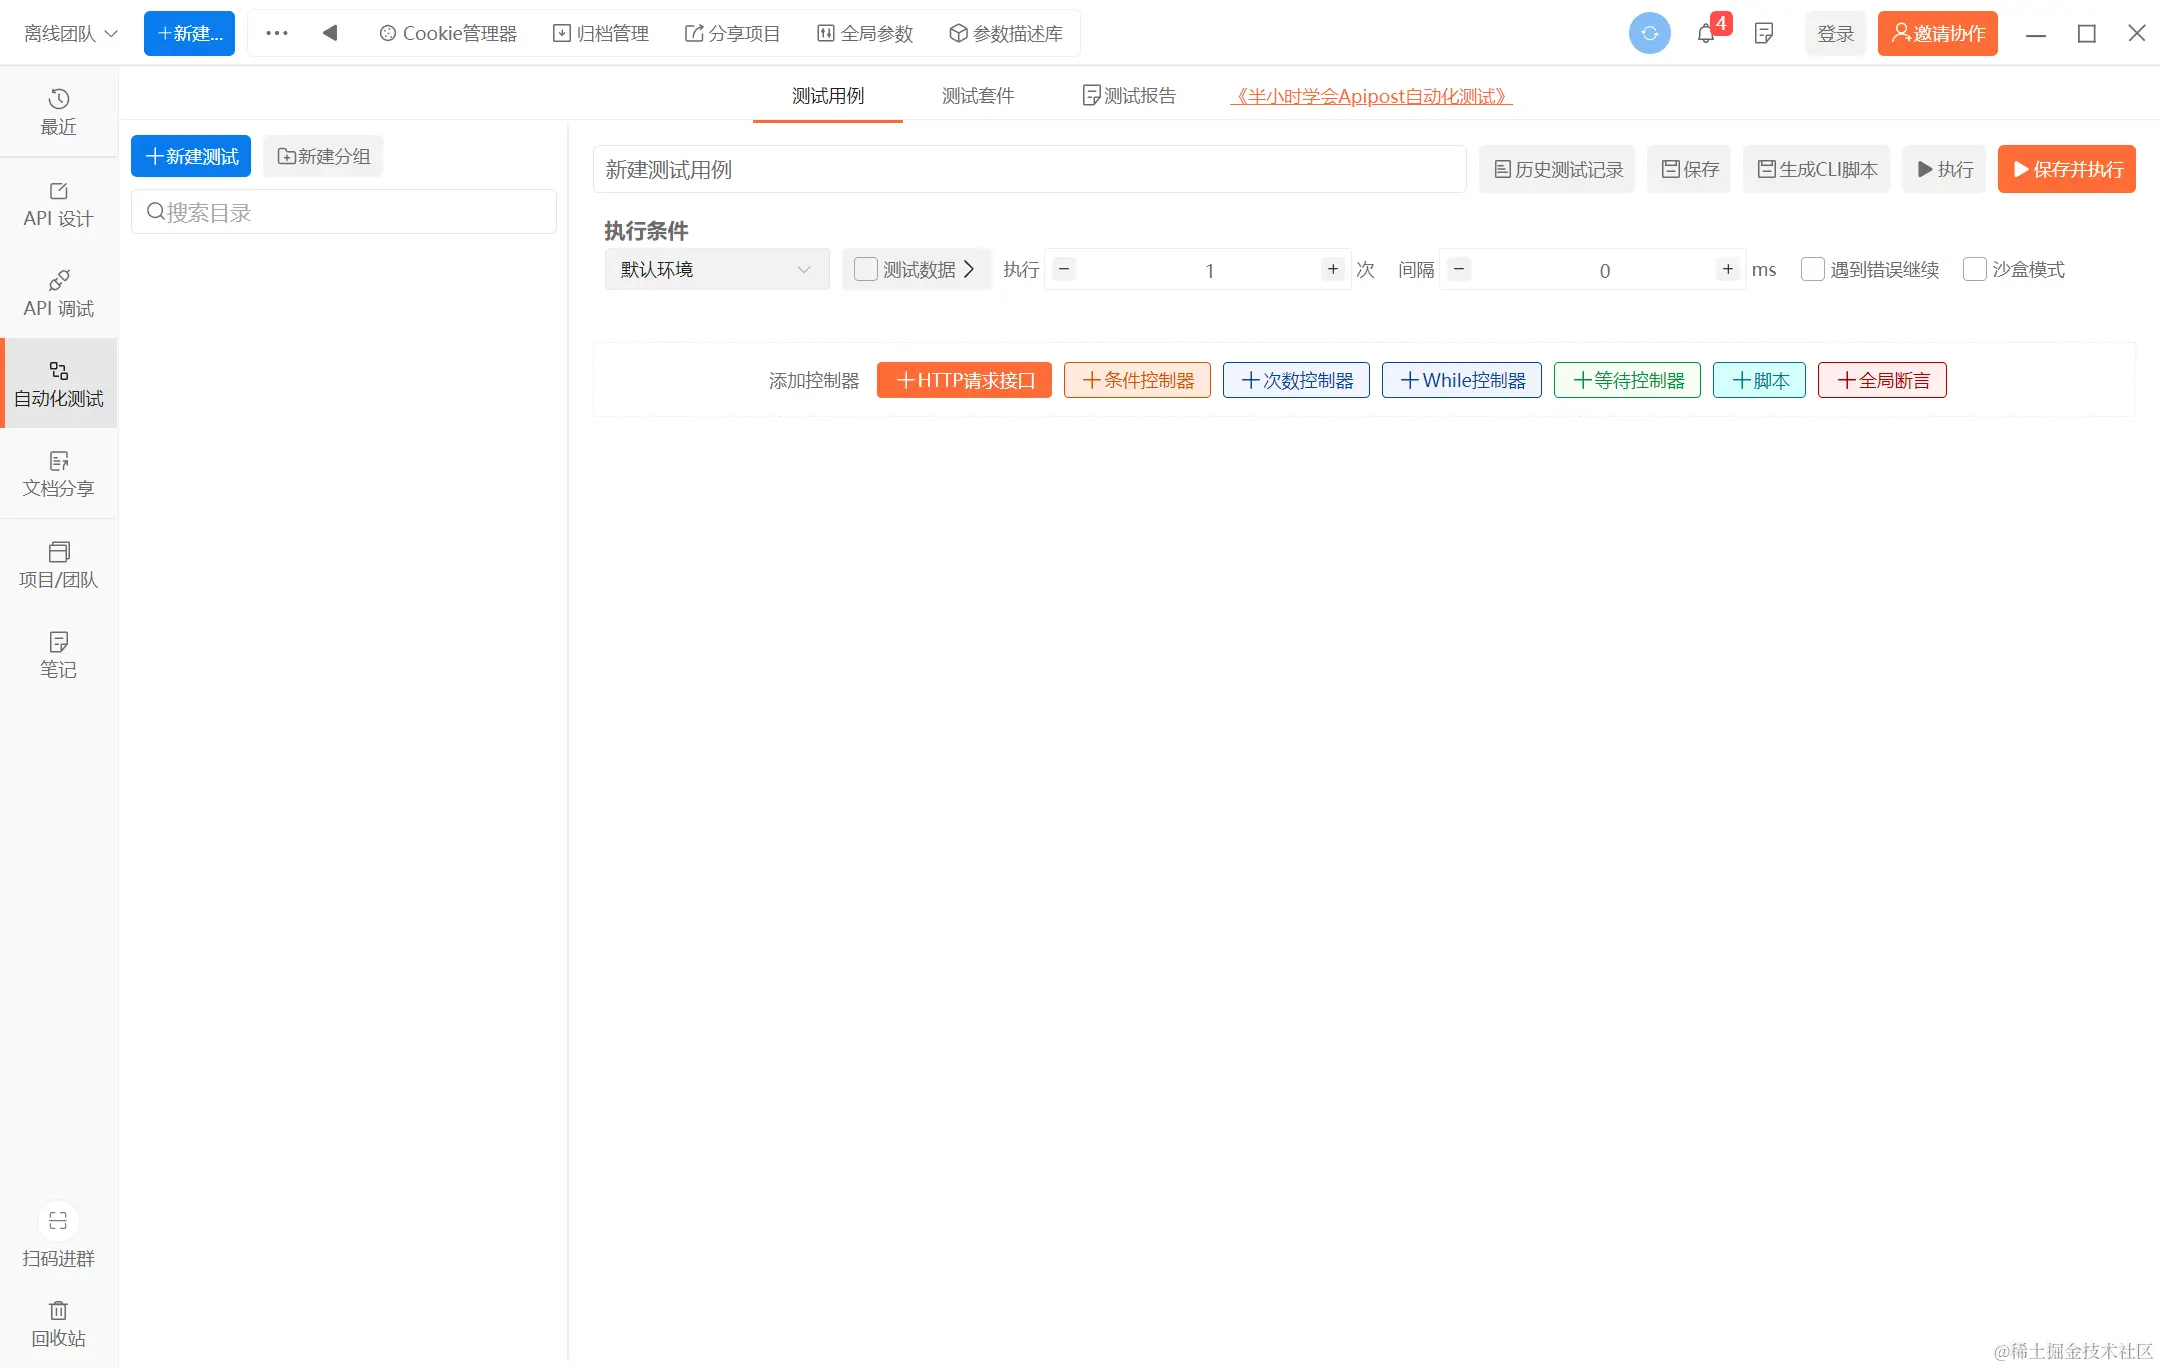
Task: Open the API 设计 sidebar section
Action: pos(58,204)
